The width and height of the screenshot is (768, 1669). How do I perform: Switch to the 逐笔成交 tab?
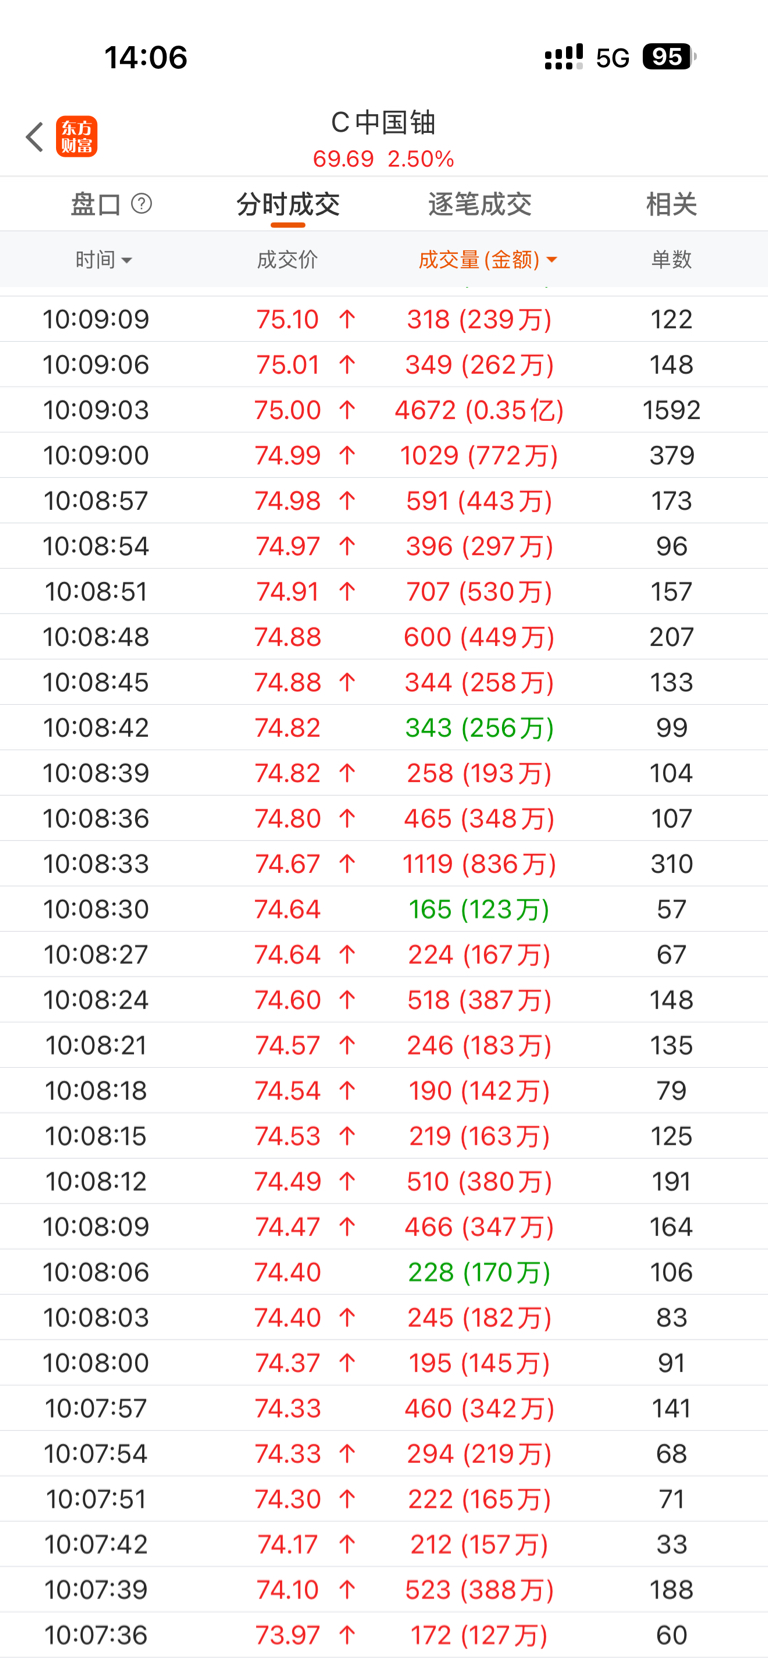(x=479, y=205)
